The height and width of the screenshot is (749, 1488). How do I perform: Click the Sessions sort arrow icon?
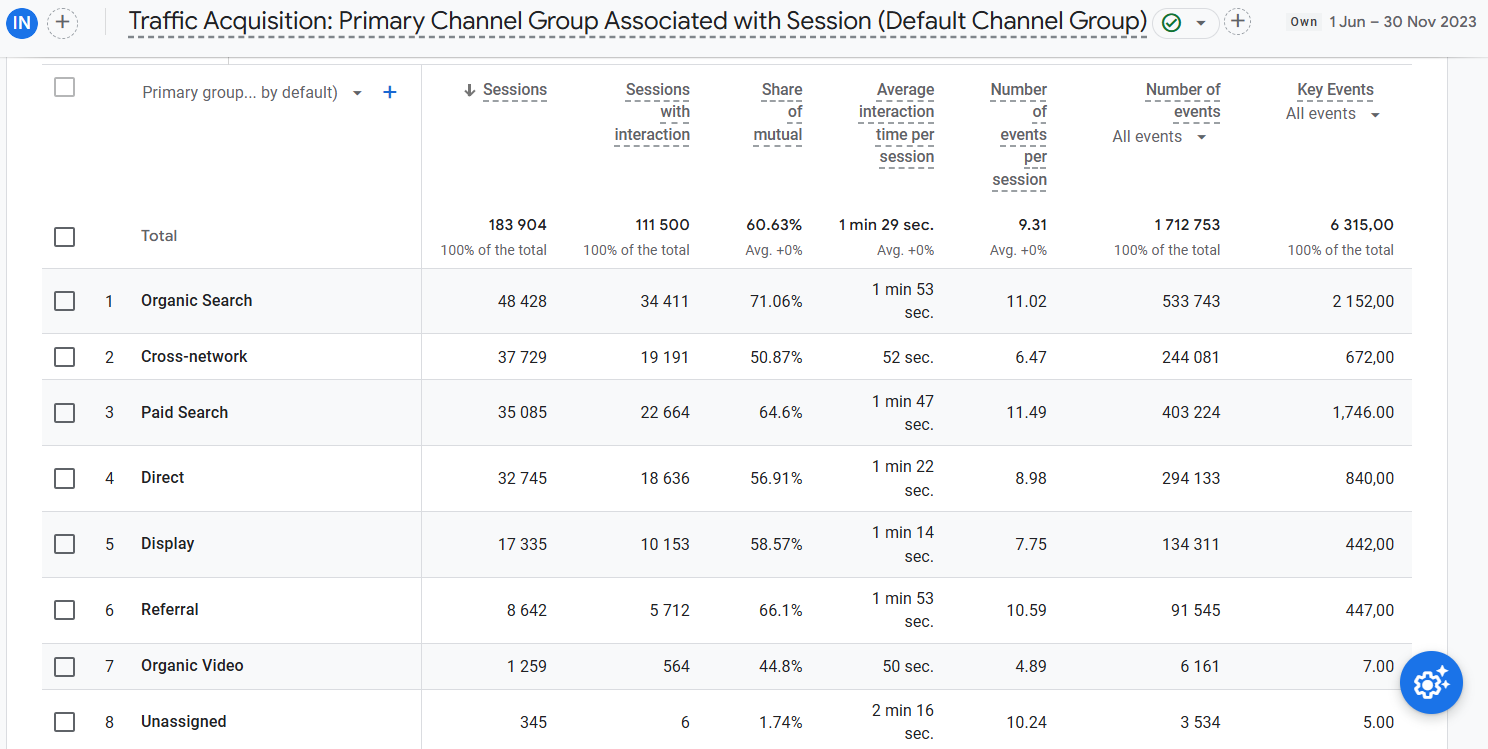[470, 90]
